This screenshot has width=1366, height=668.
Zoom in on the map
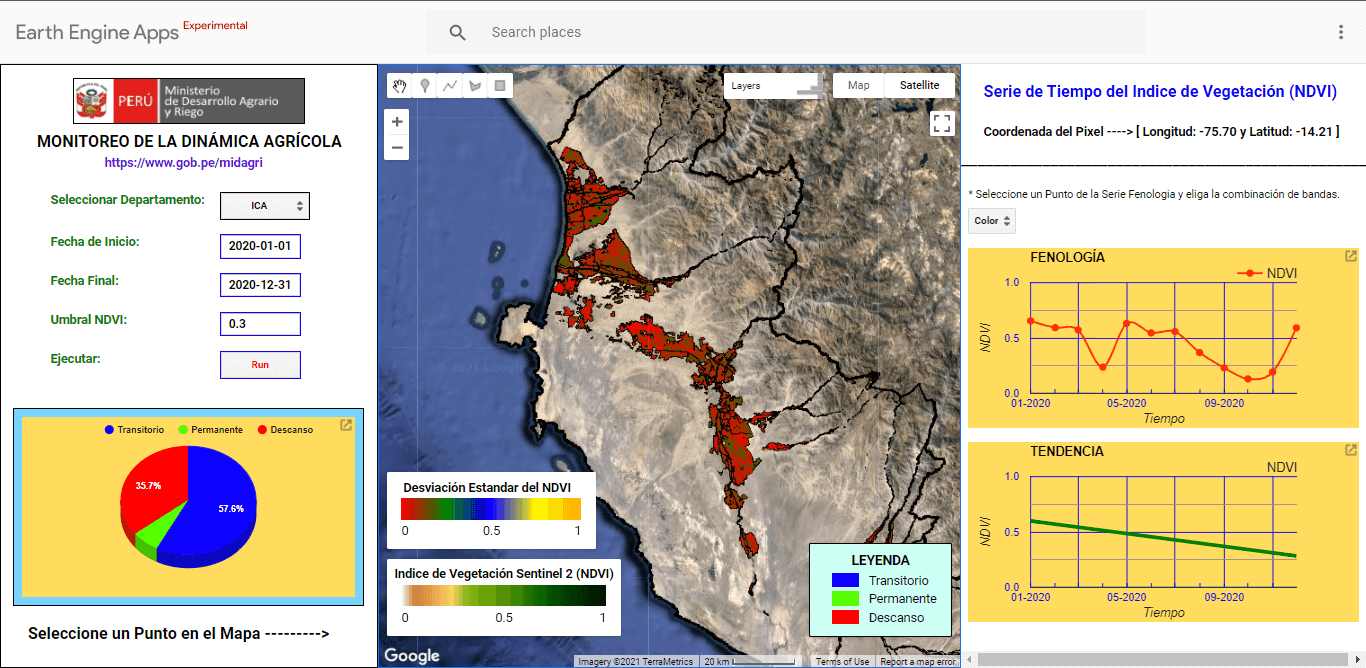pos(397,122)
